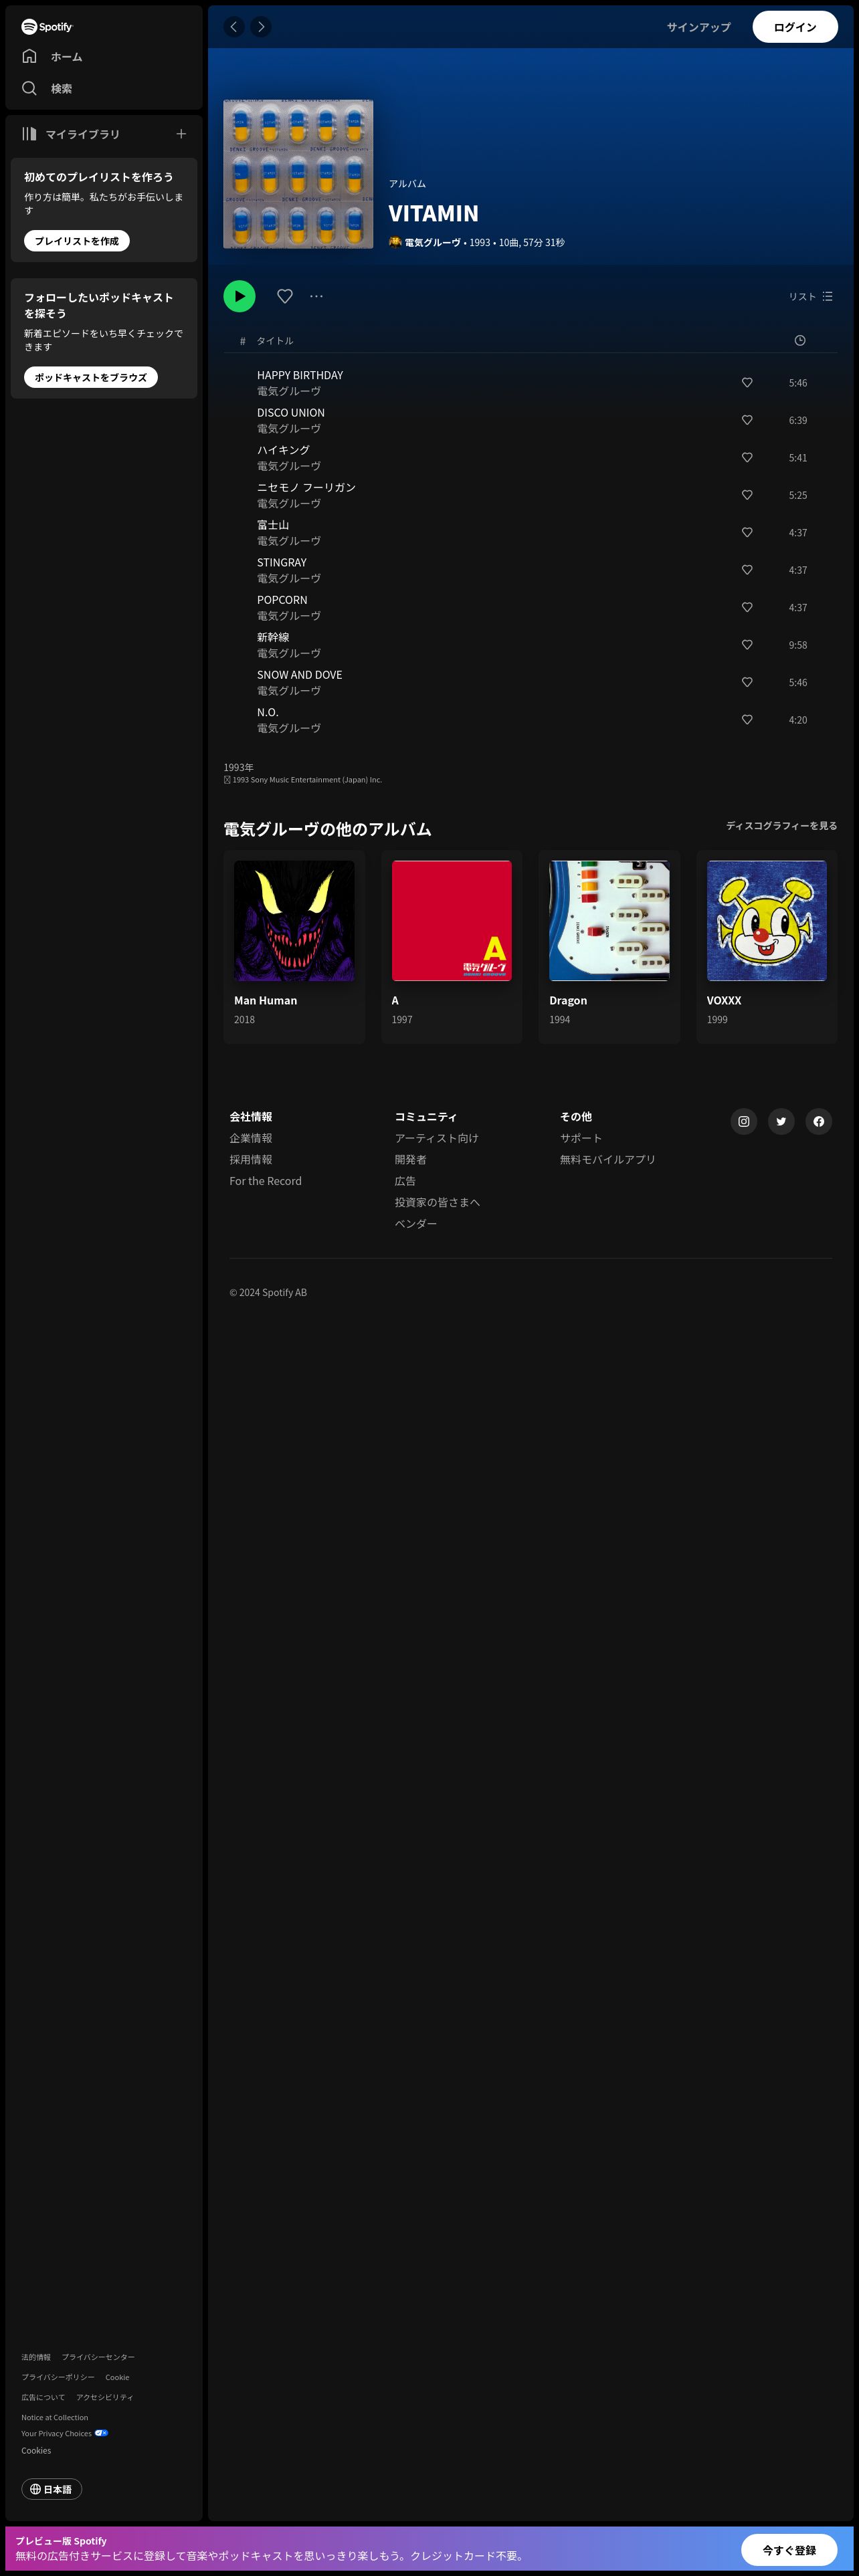Open 検索 in sidebar
Viewport: 859px width, 2576px height.
coord(47,89)
